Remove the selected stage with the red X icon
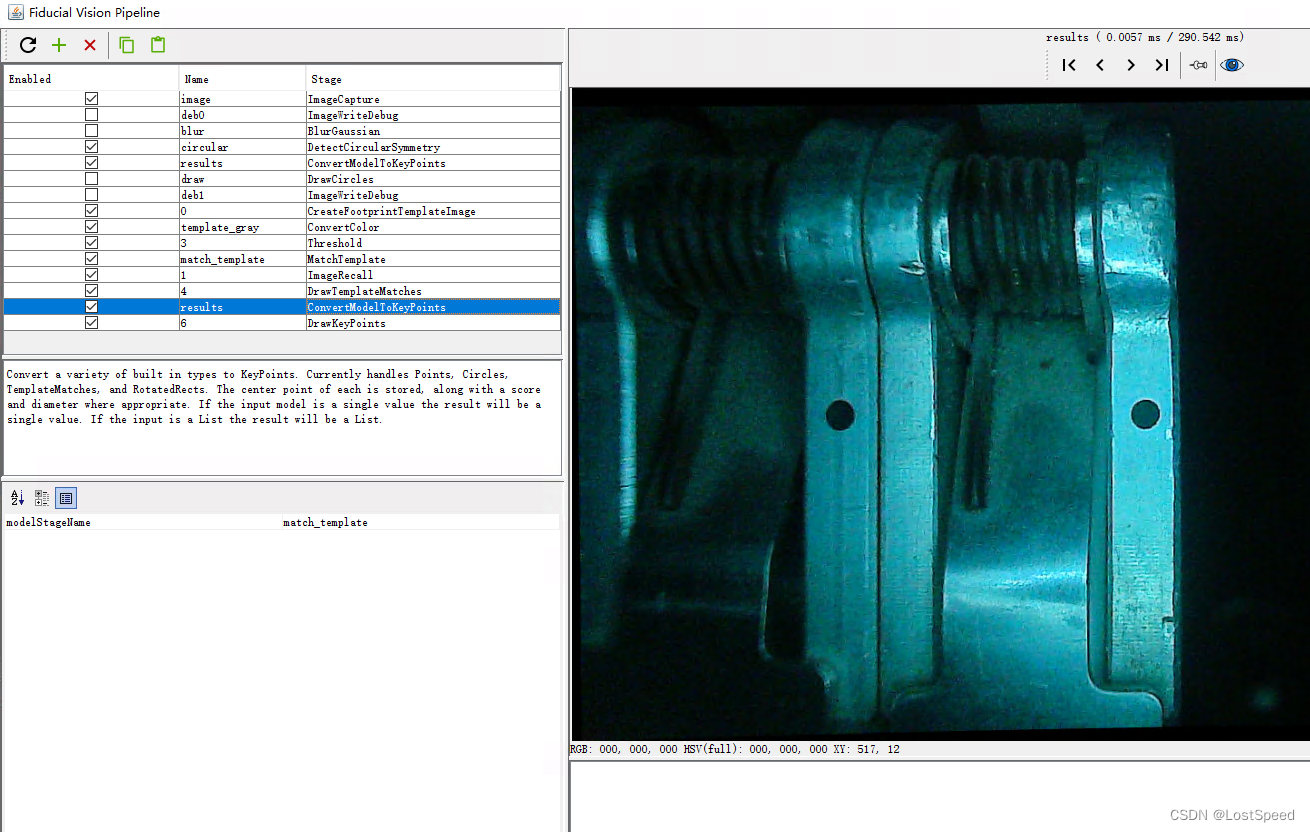 tap(90, 45)
